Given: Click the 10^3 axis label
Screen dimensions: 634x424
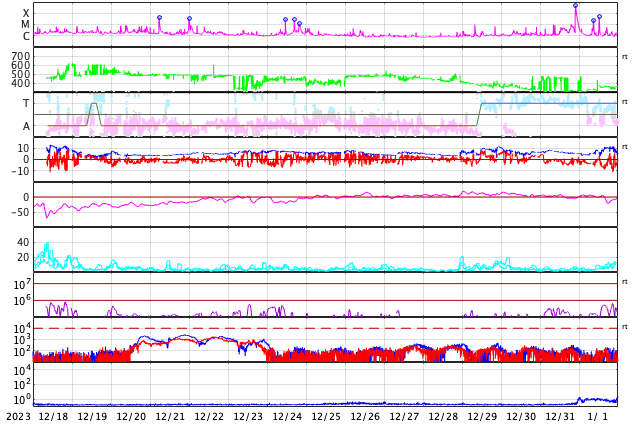Looking at the screenshot, I should pos(21,340).
